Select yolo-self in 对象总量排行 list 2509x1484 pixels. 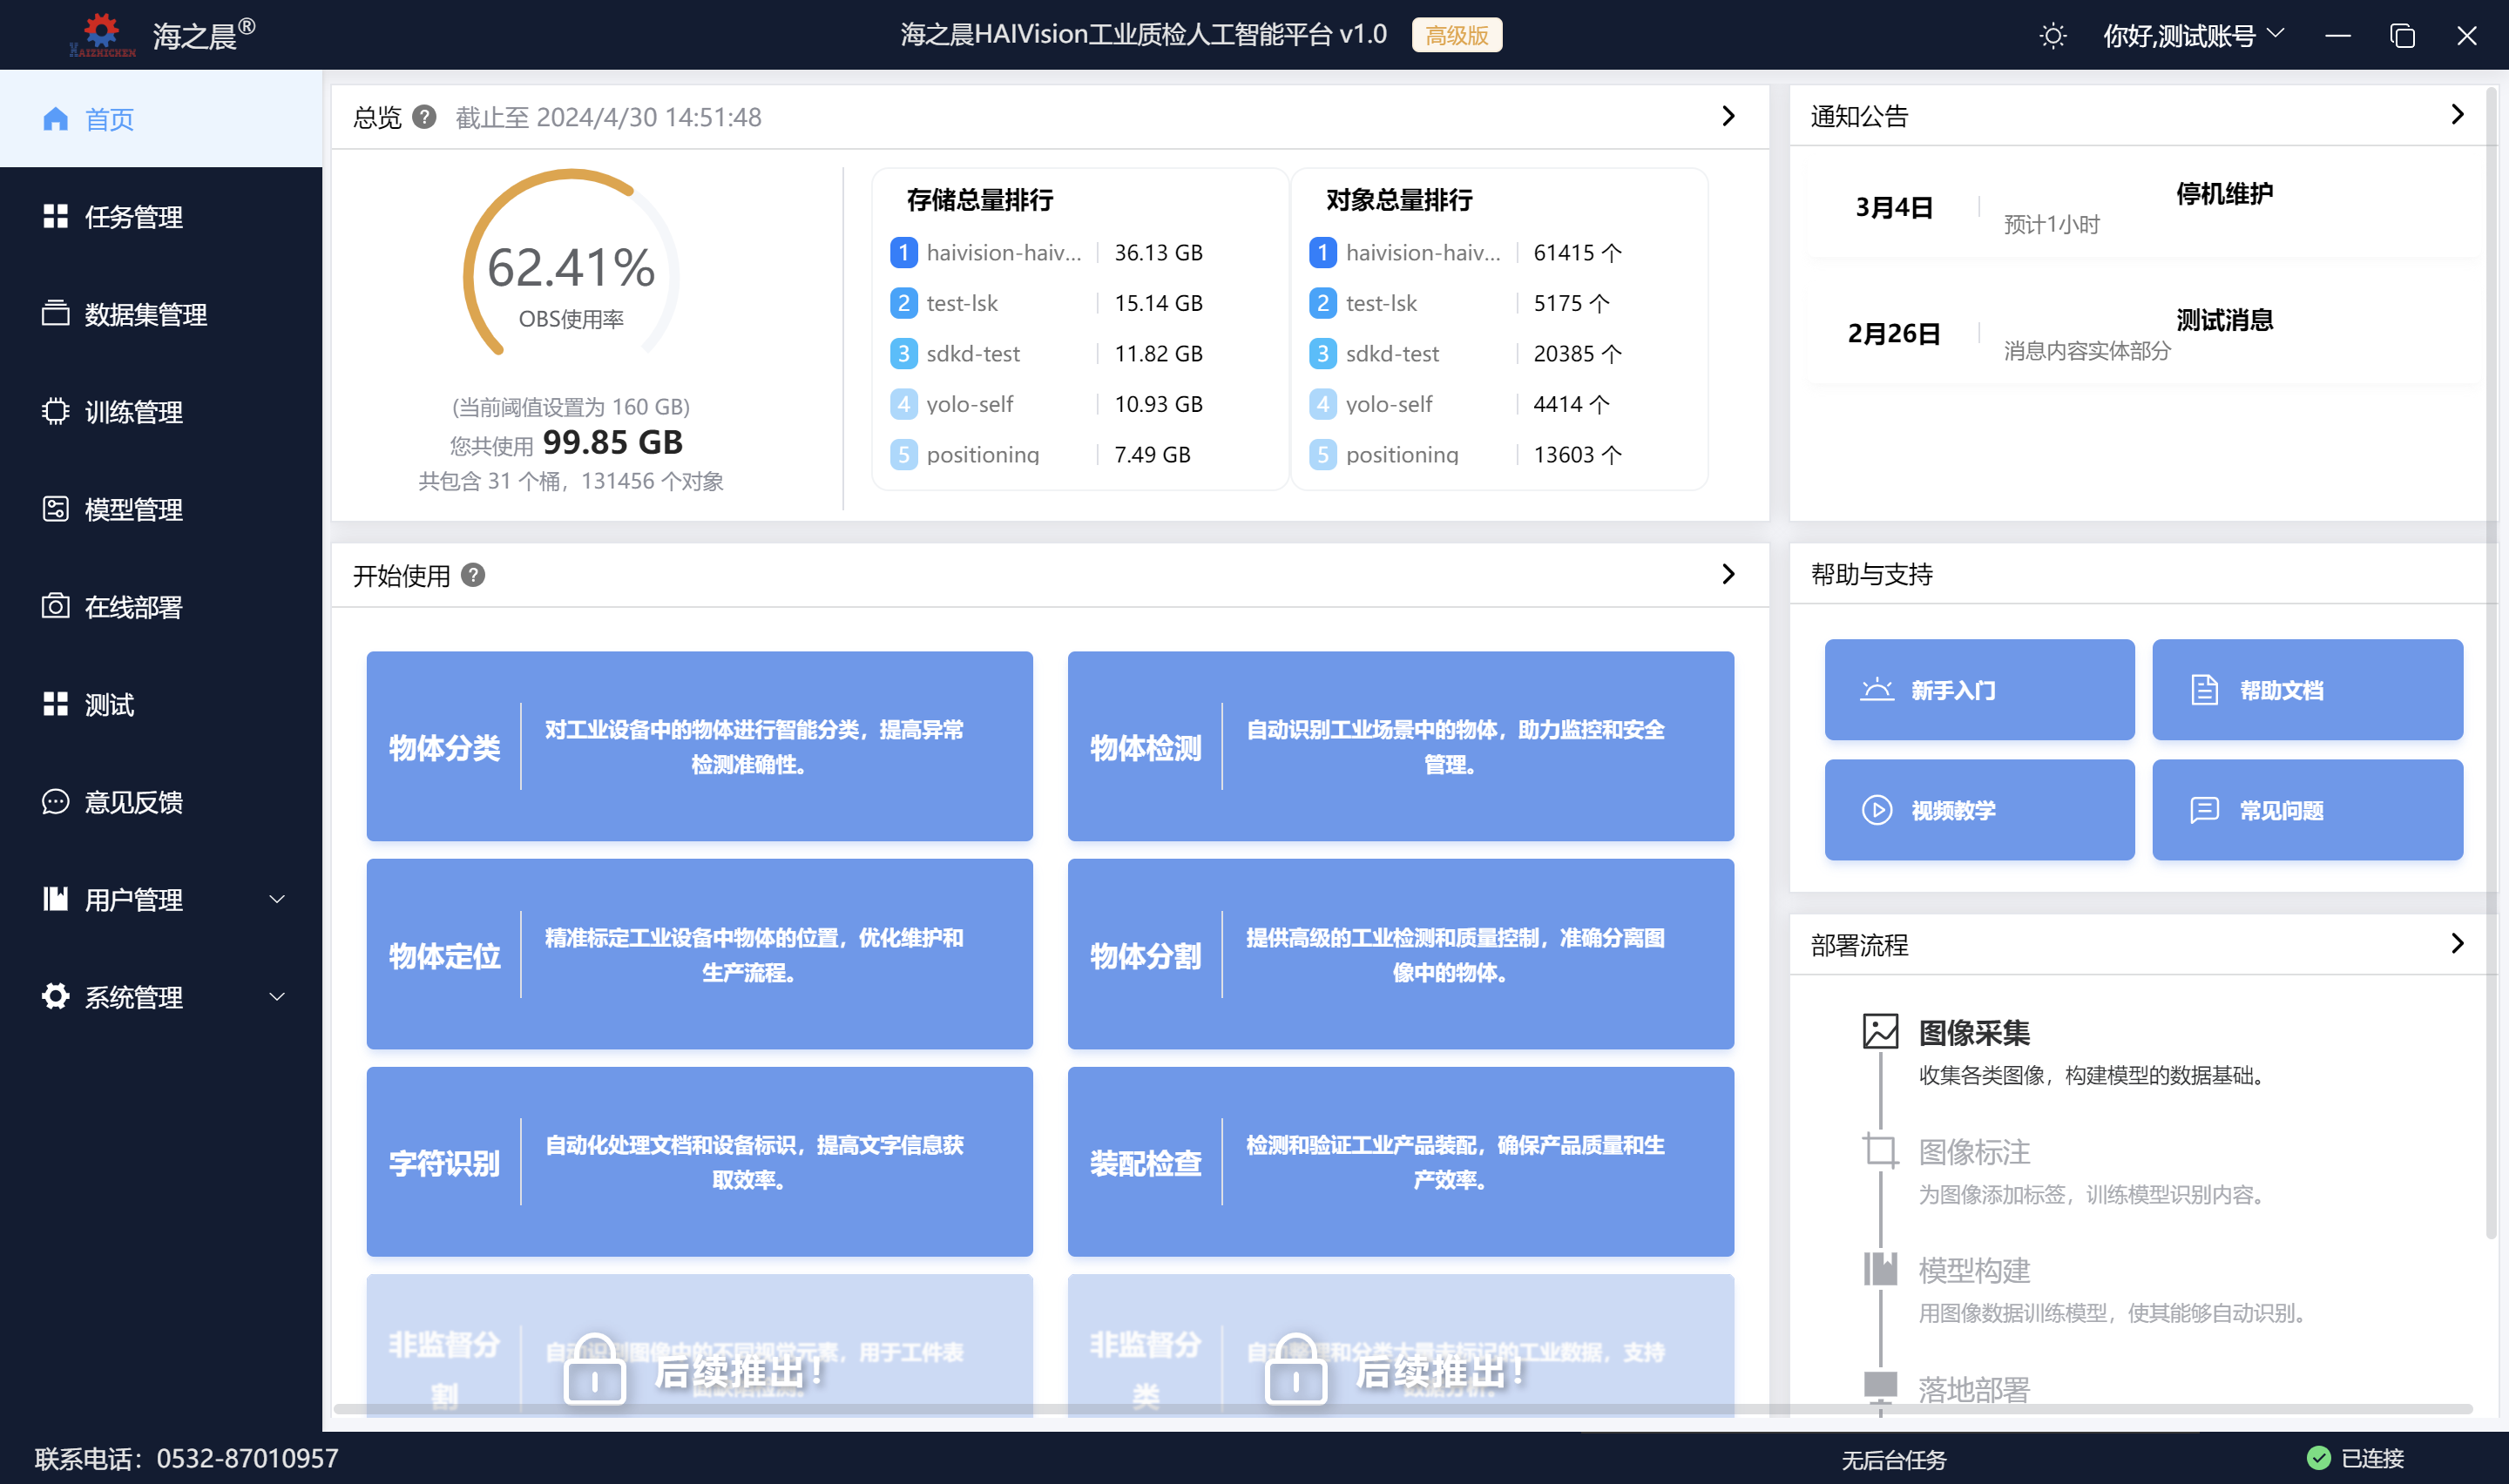point(1388,404)
